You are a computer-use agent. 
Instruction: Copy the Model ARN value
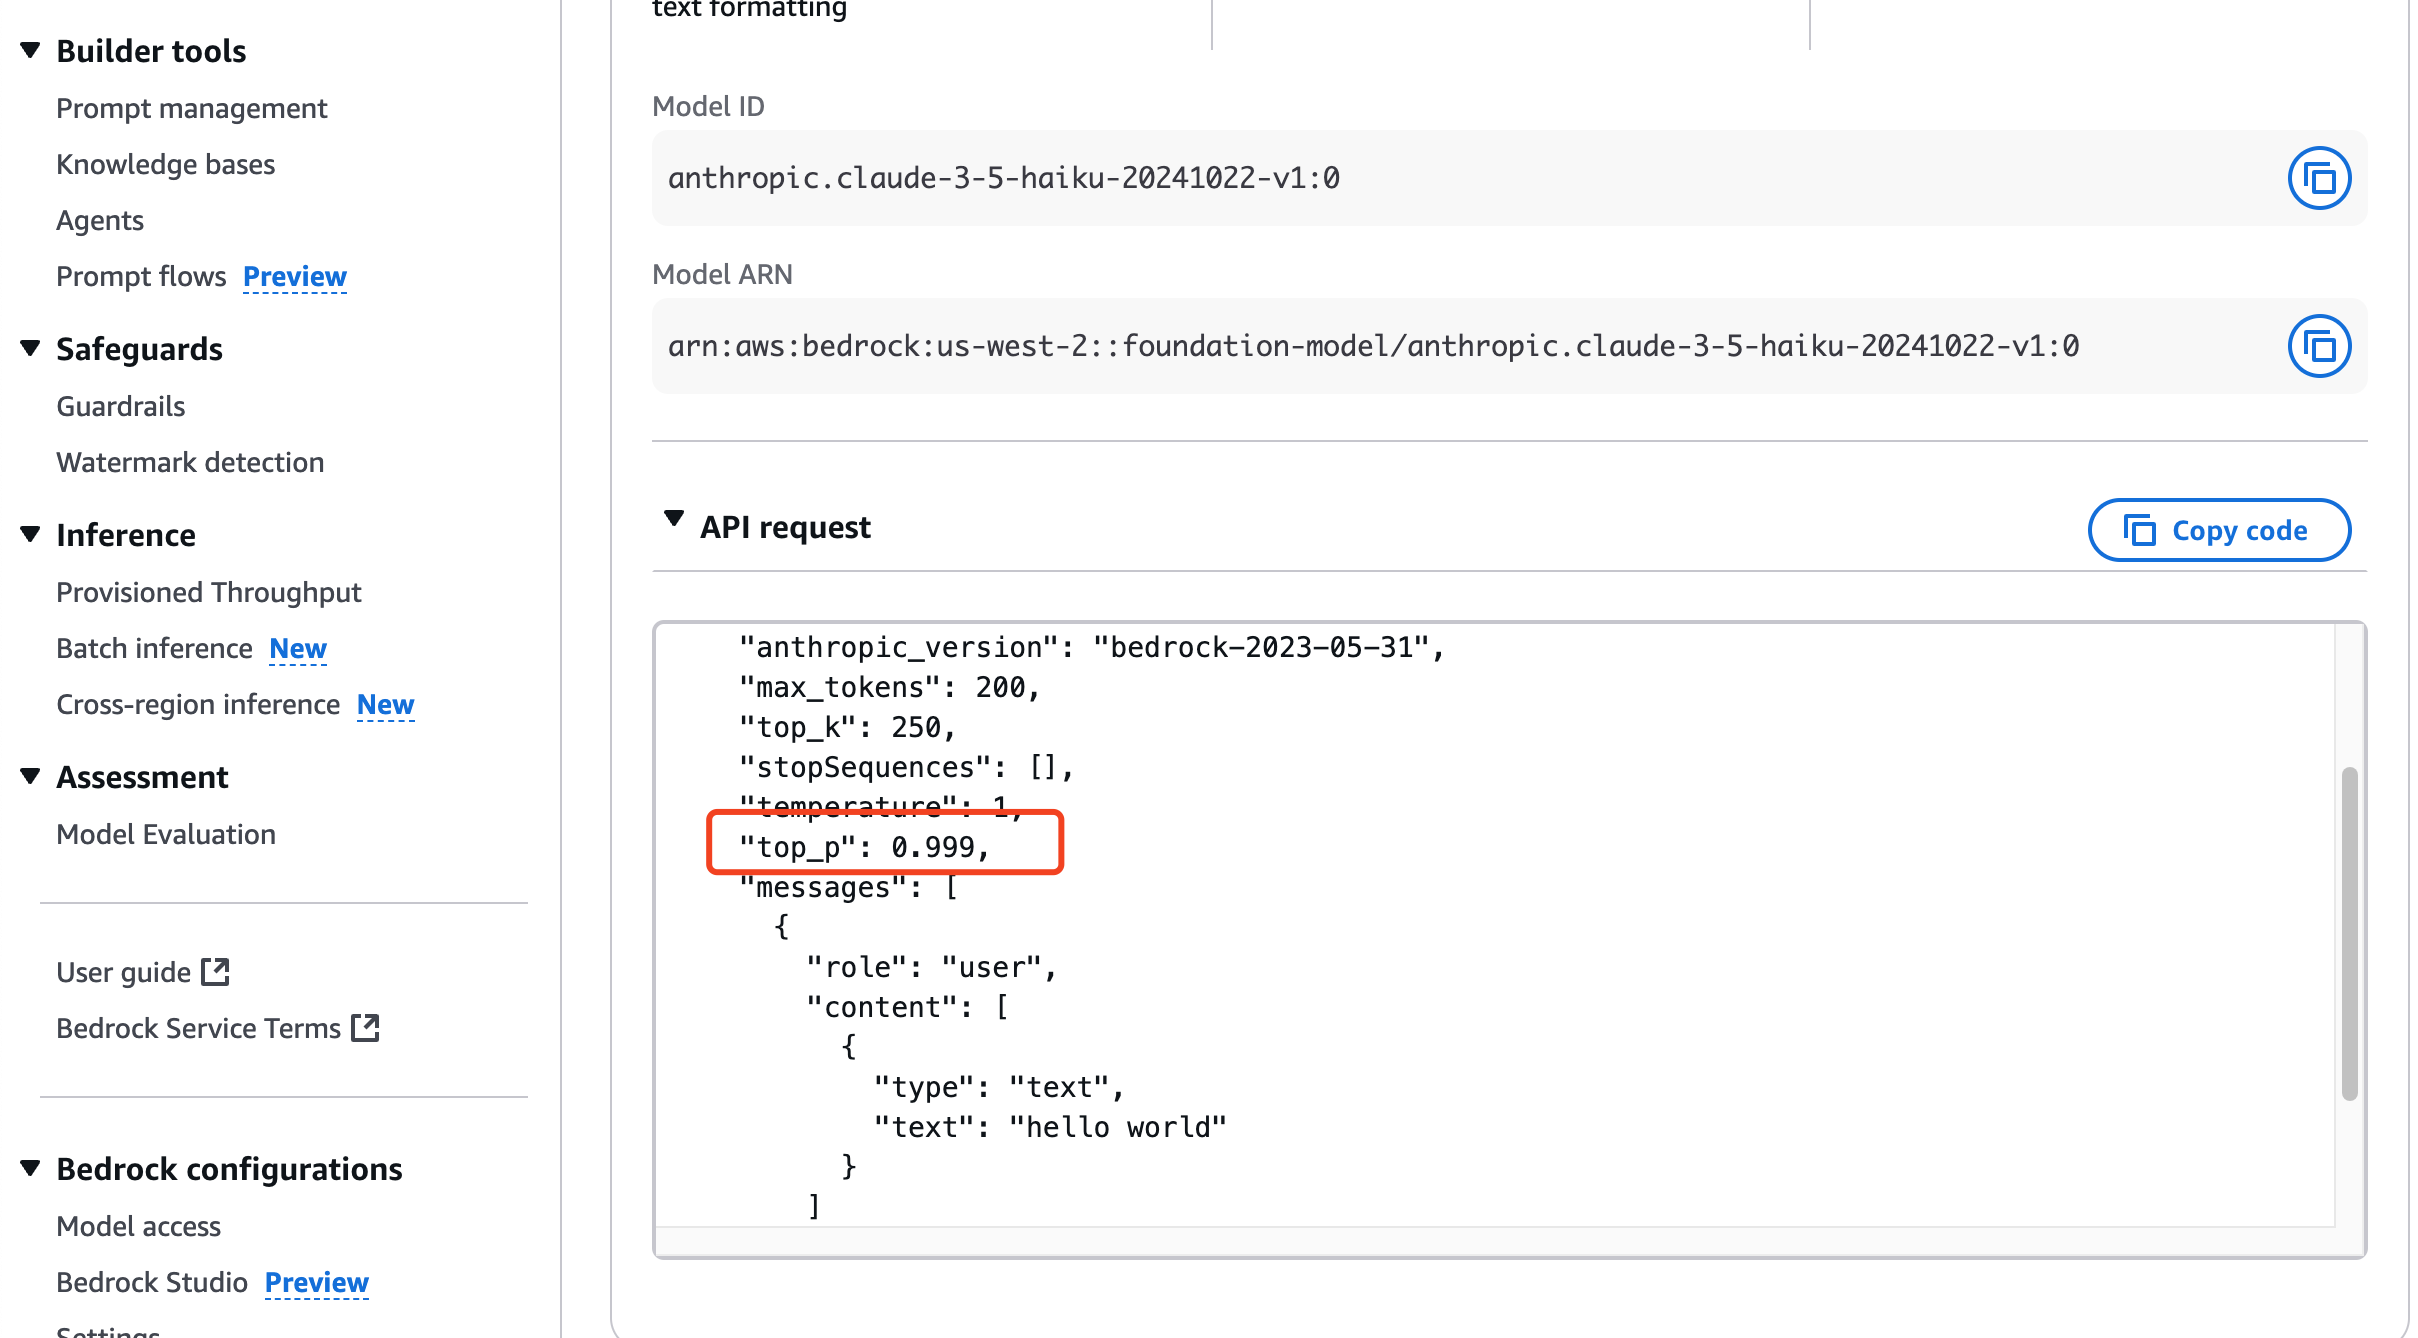[2319, 346]
